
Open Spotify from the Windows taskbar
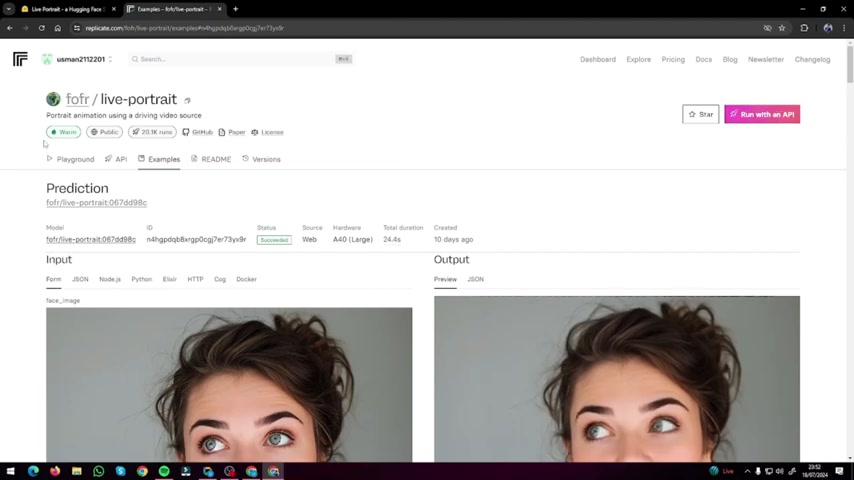click(164, 471)
